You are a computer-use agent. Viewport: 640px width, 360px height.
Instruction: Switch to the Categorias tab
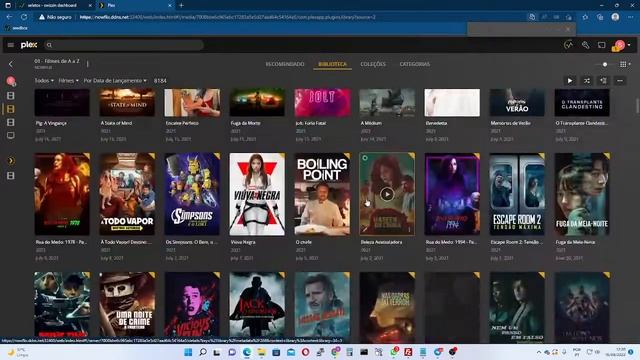coord(415,64)
